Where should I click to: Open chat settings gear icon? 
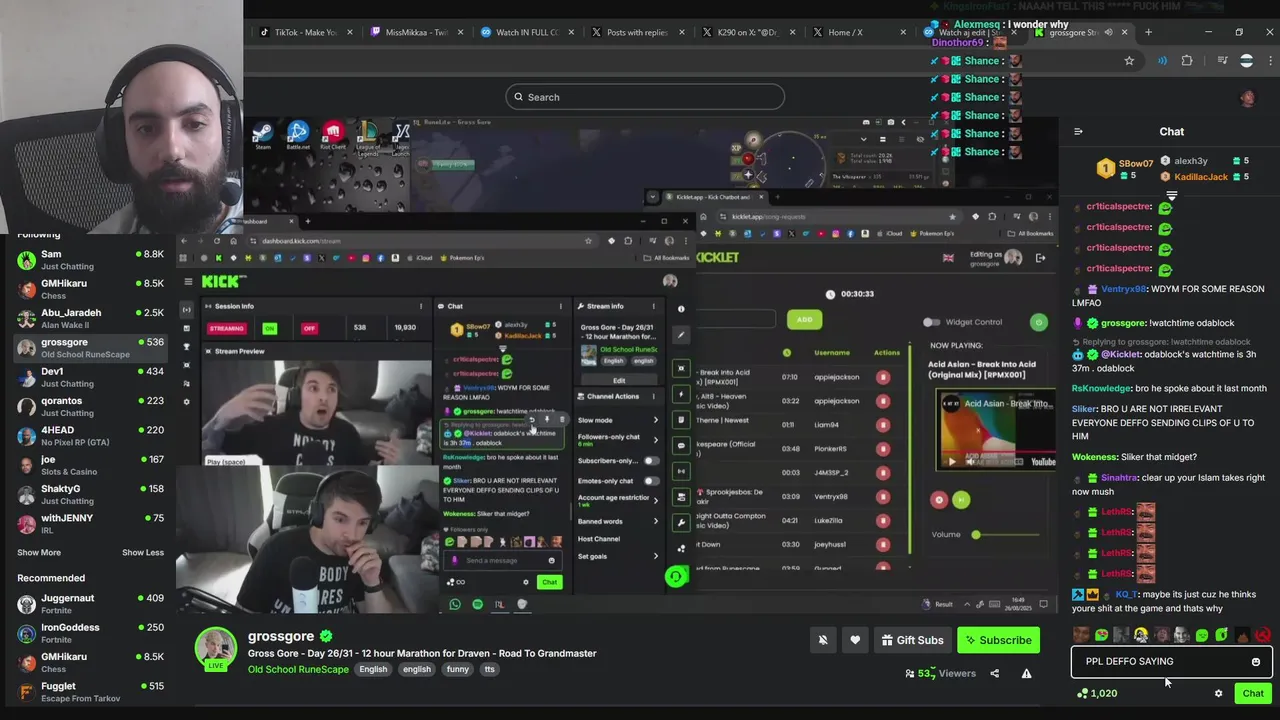tap(1218, 693)
